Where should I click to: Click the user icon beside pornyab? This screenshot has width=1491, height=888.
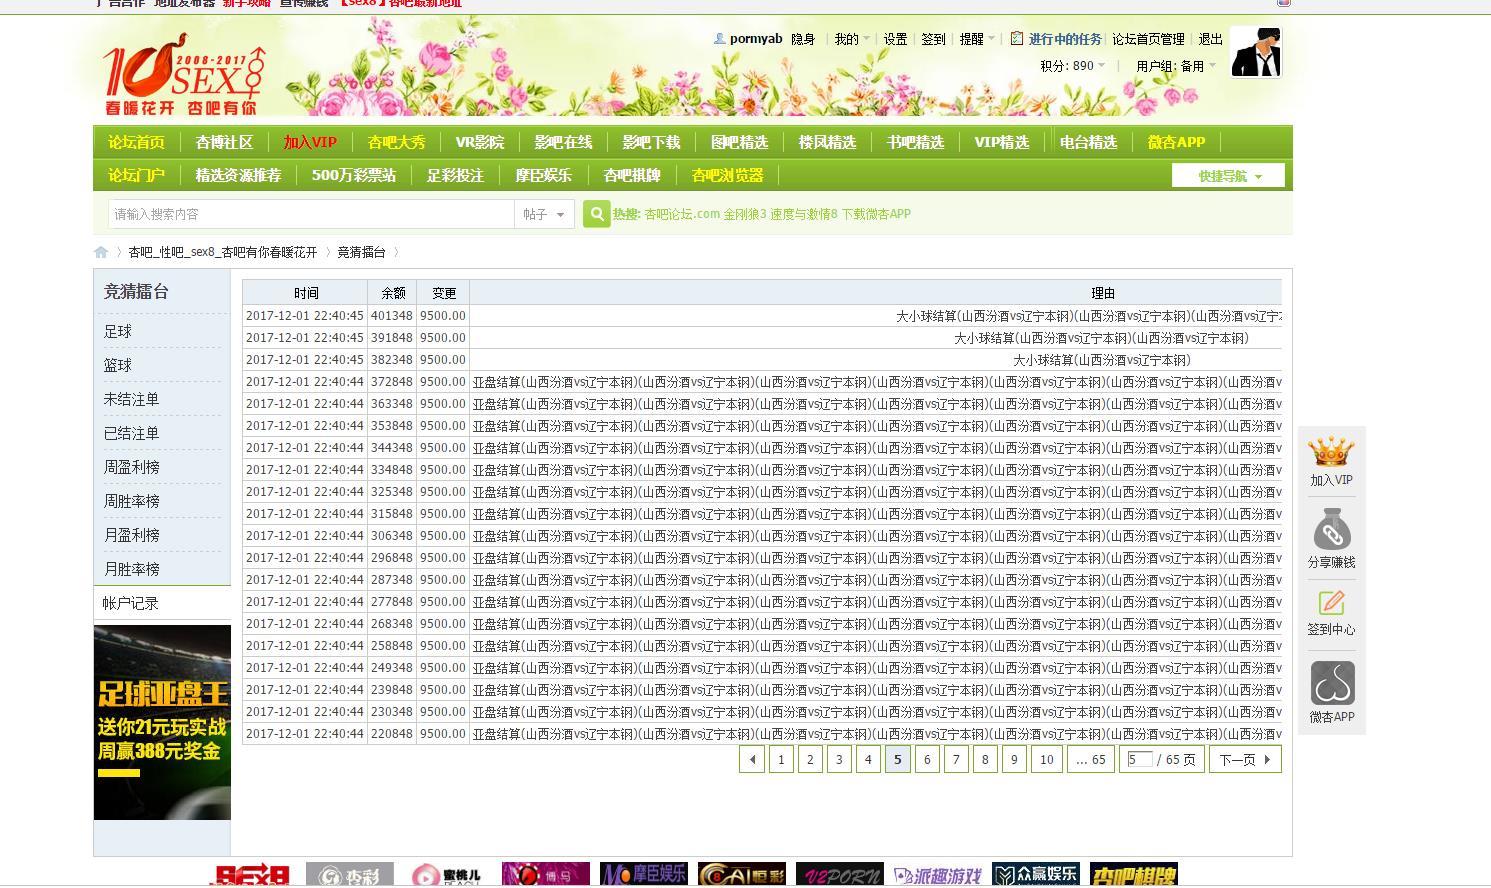[719, 39]
